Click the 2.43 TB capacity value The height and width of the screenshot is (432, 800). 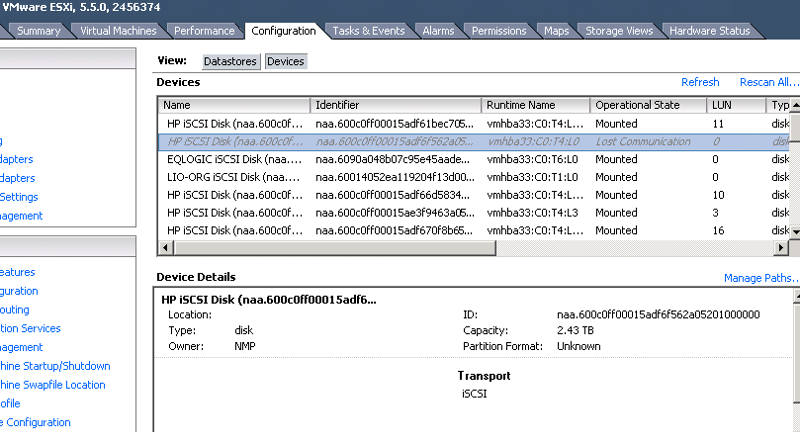[x=575, y=331]
